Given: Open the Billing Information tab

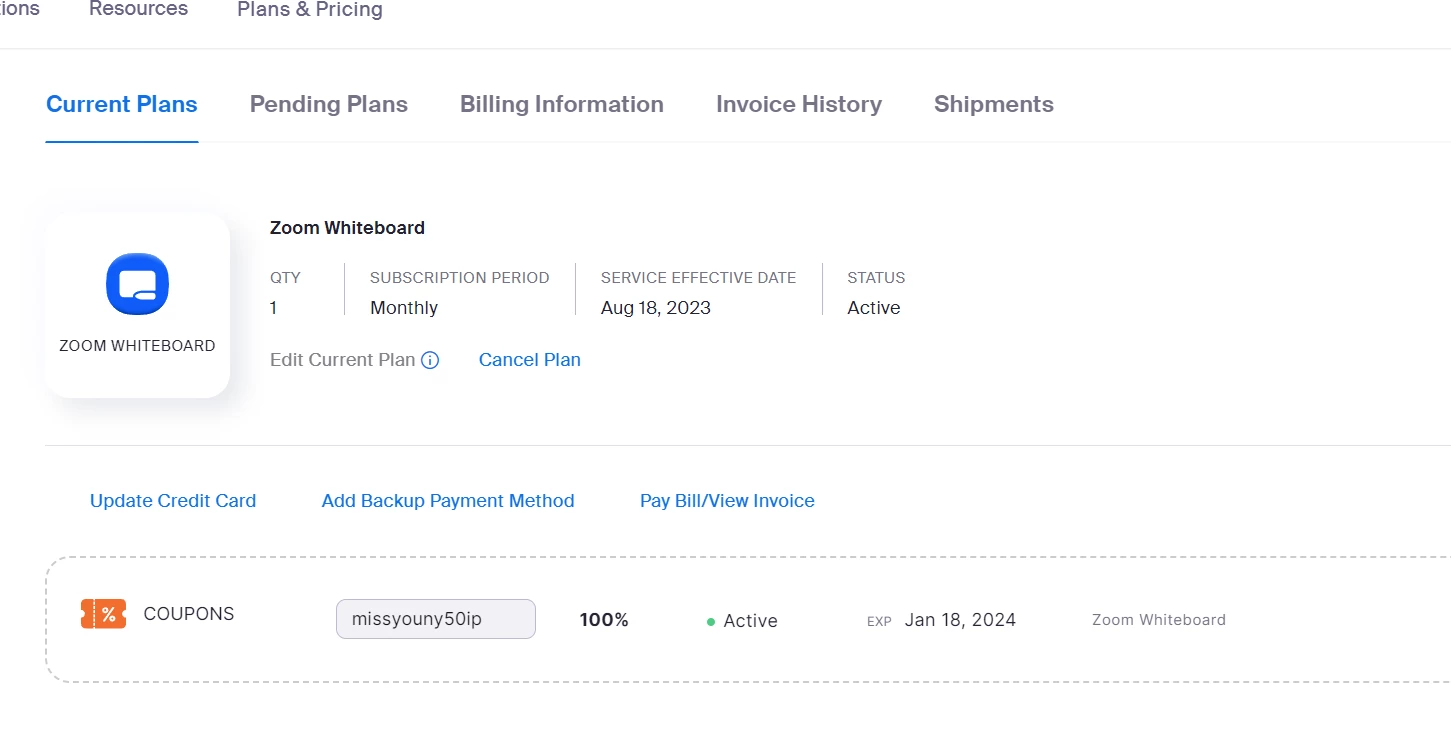Looking at the screenshot, I should coord(562,104).
